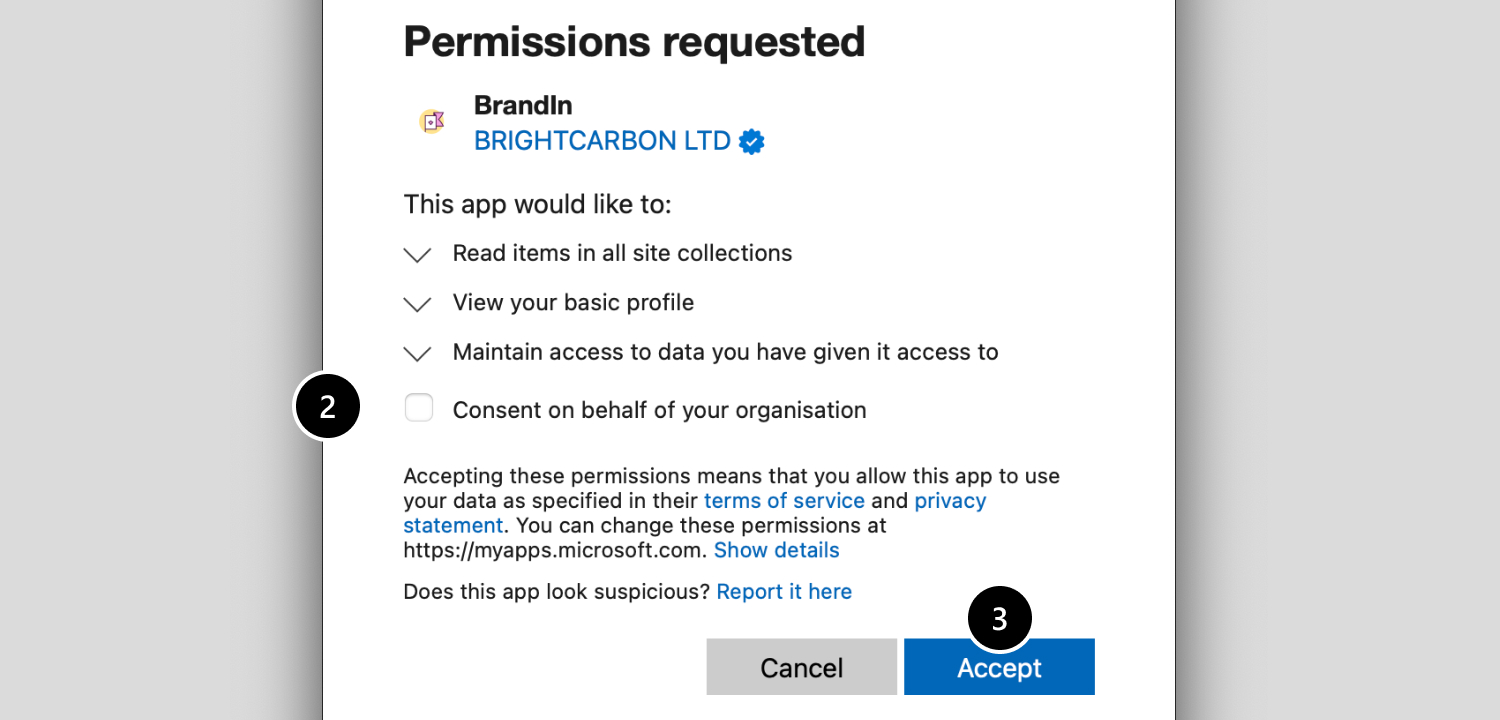
Task: Click the blue verified publisher badge
Action: 751,142
